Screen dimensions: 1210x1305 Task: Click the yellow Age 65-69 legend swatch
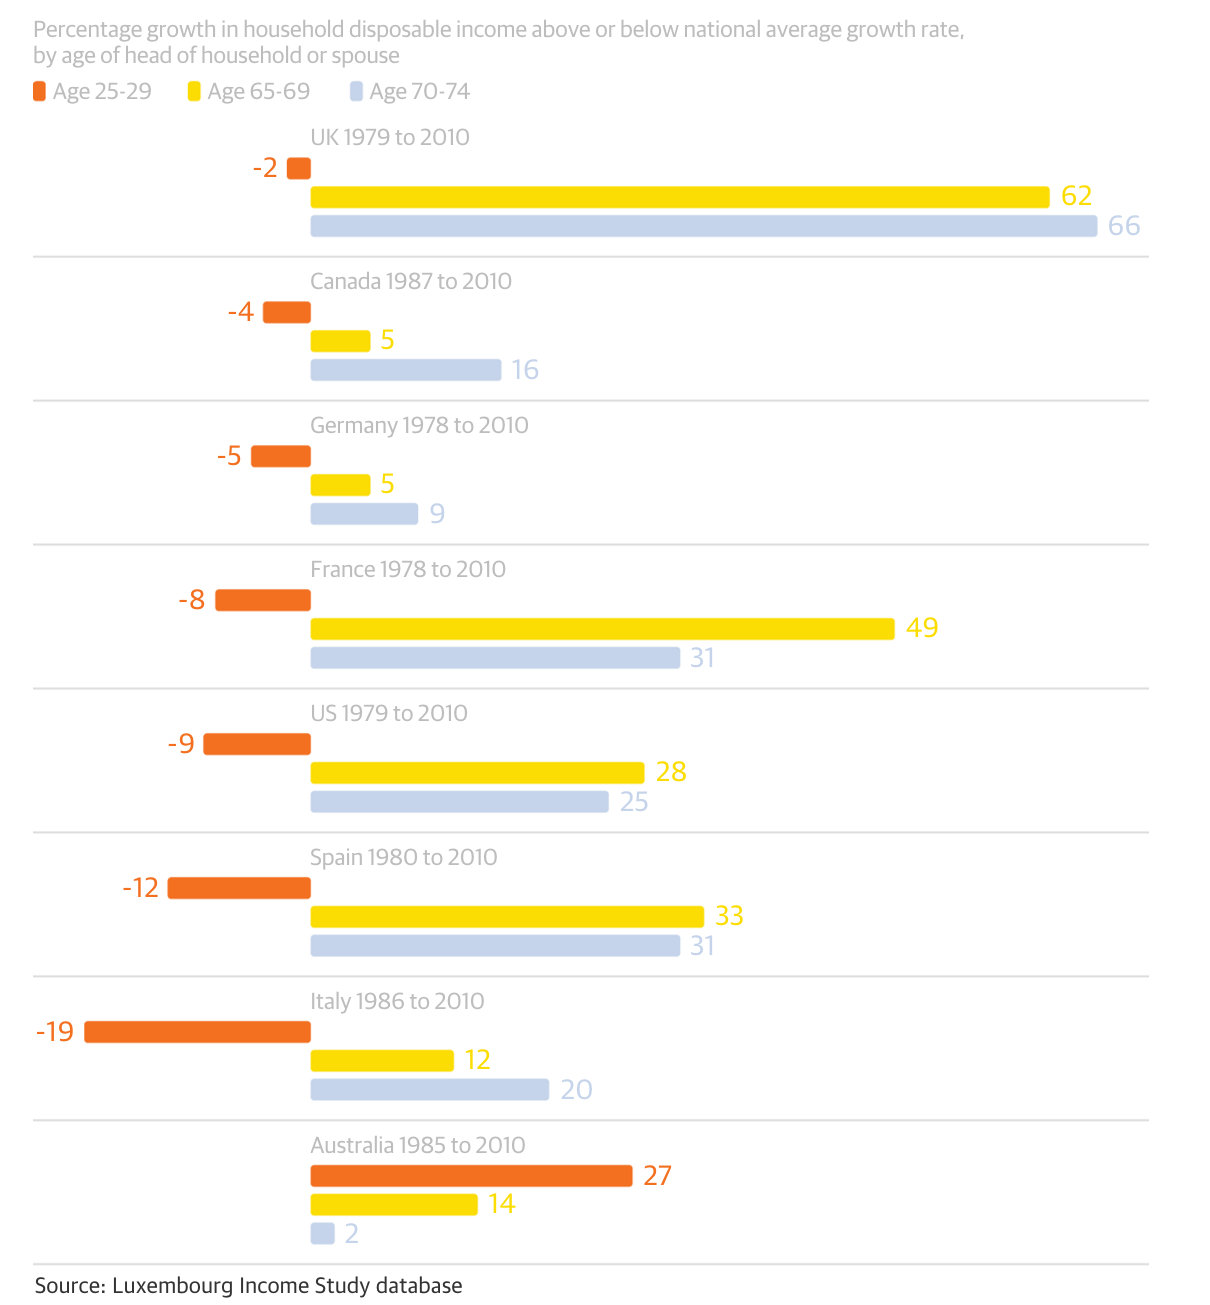194,92
